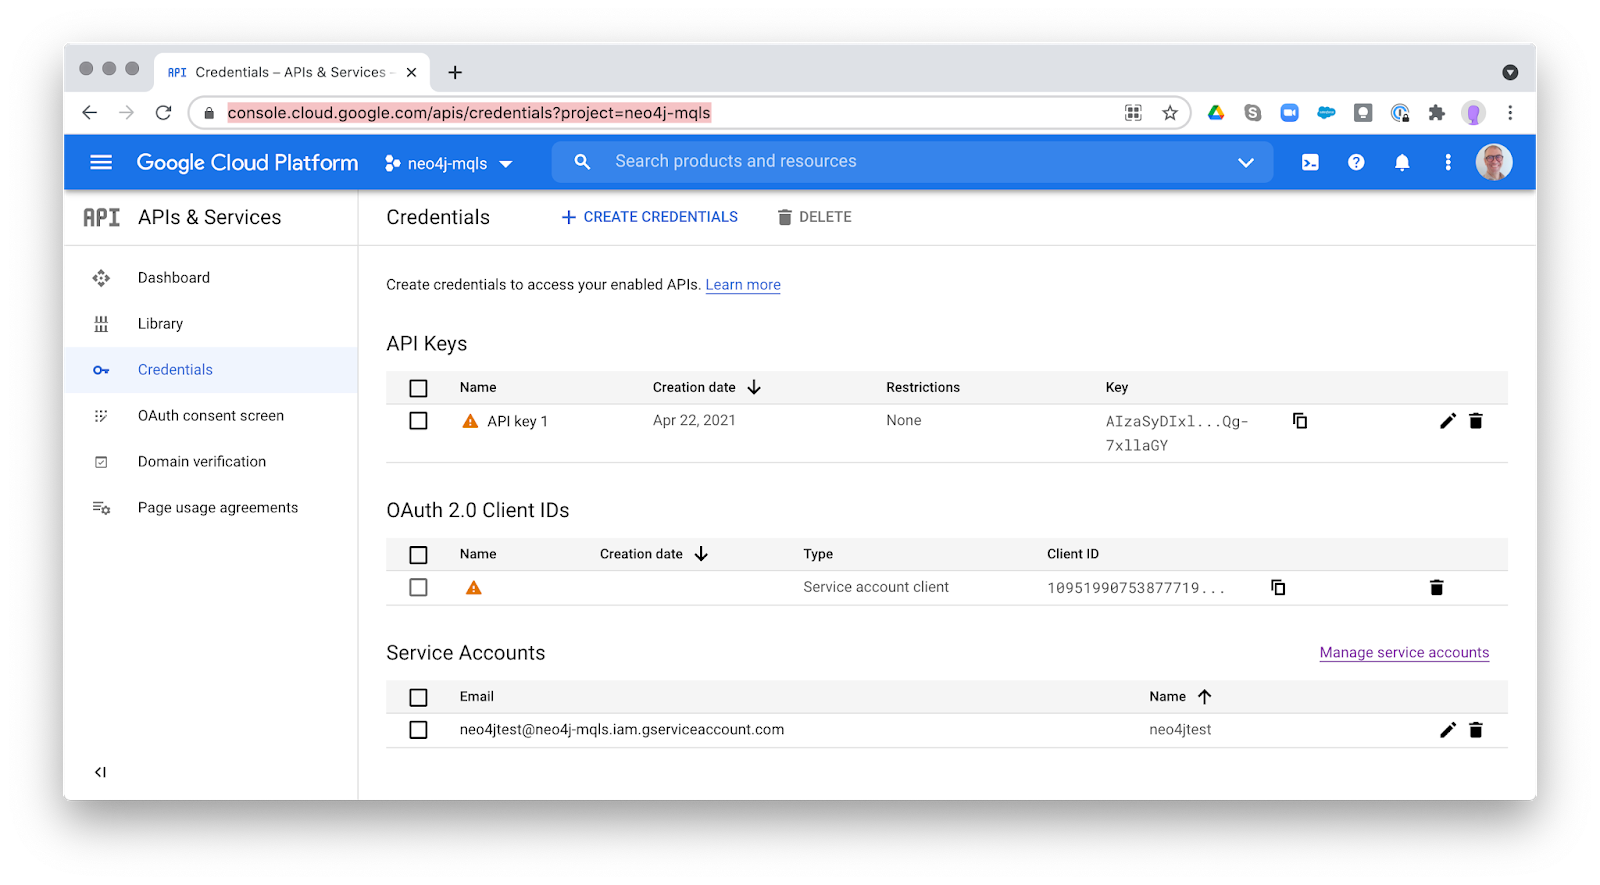Select all OAuth Client IDs header checkbox

coord(419,554)
